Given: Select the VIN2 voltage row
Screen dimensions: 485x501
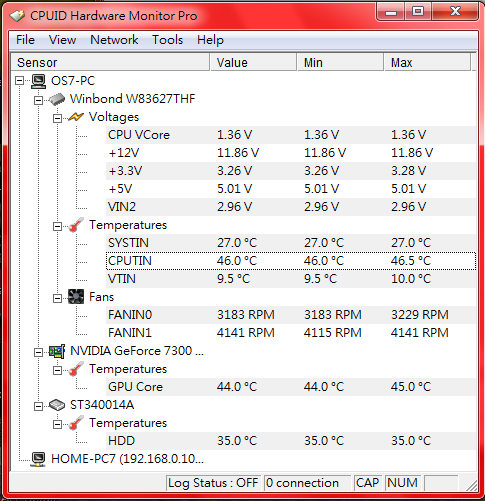Looking at the screenshot, I should click(x=291, y=207).
